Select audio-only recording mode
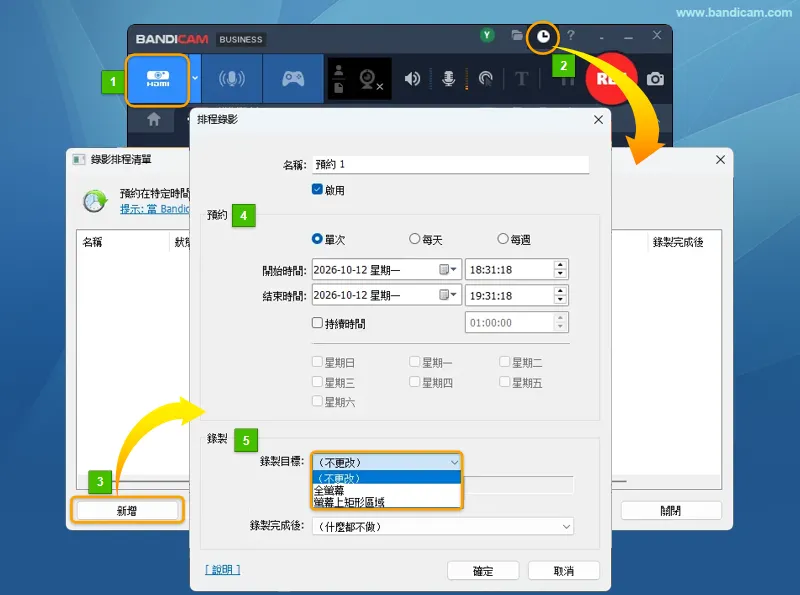Image resolution: width=800 pixels, height=595 pixels. click(x=232, y=79)
